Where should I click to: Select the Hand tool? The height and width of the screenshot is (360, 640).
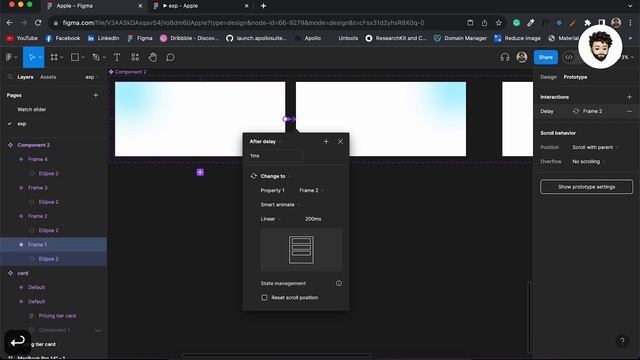pyautogui.click(x=153, y=58)
